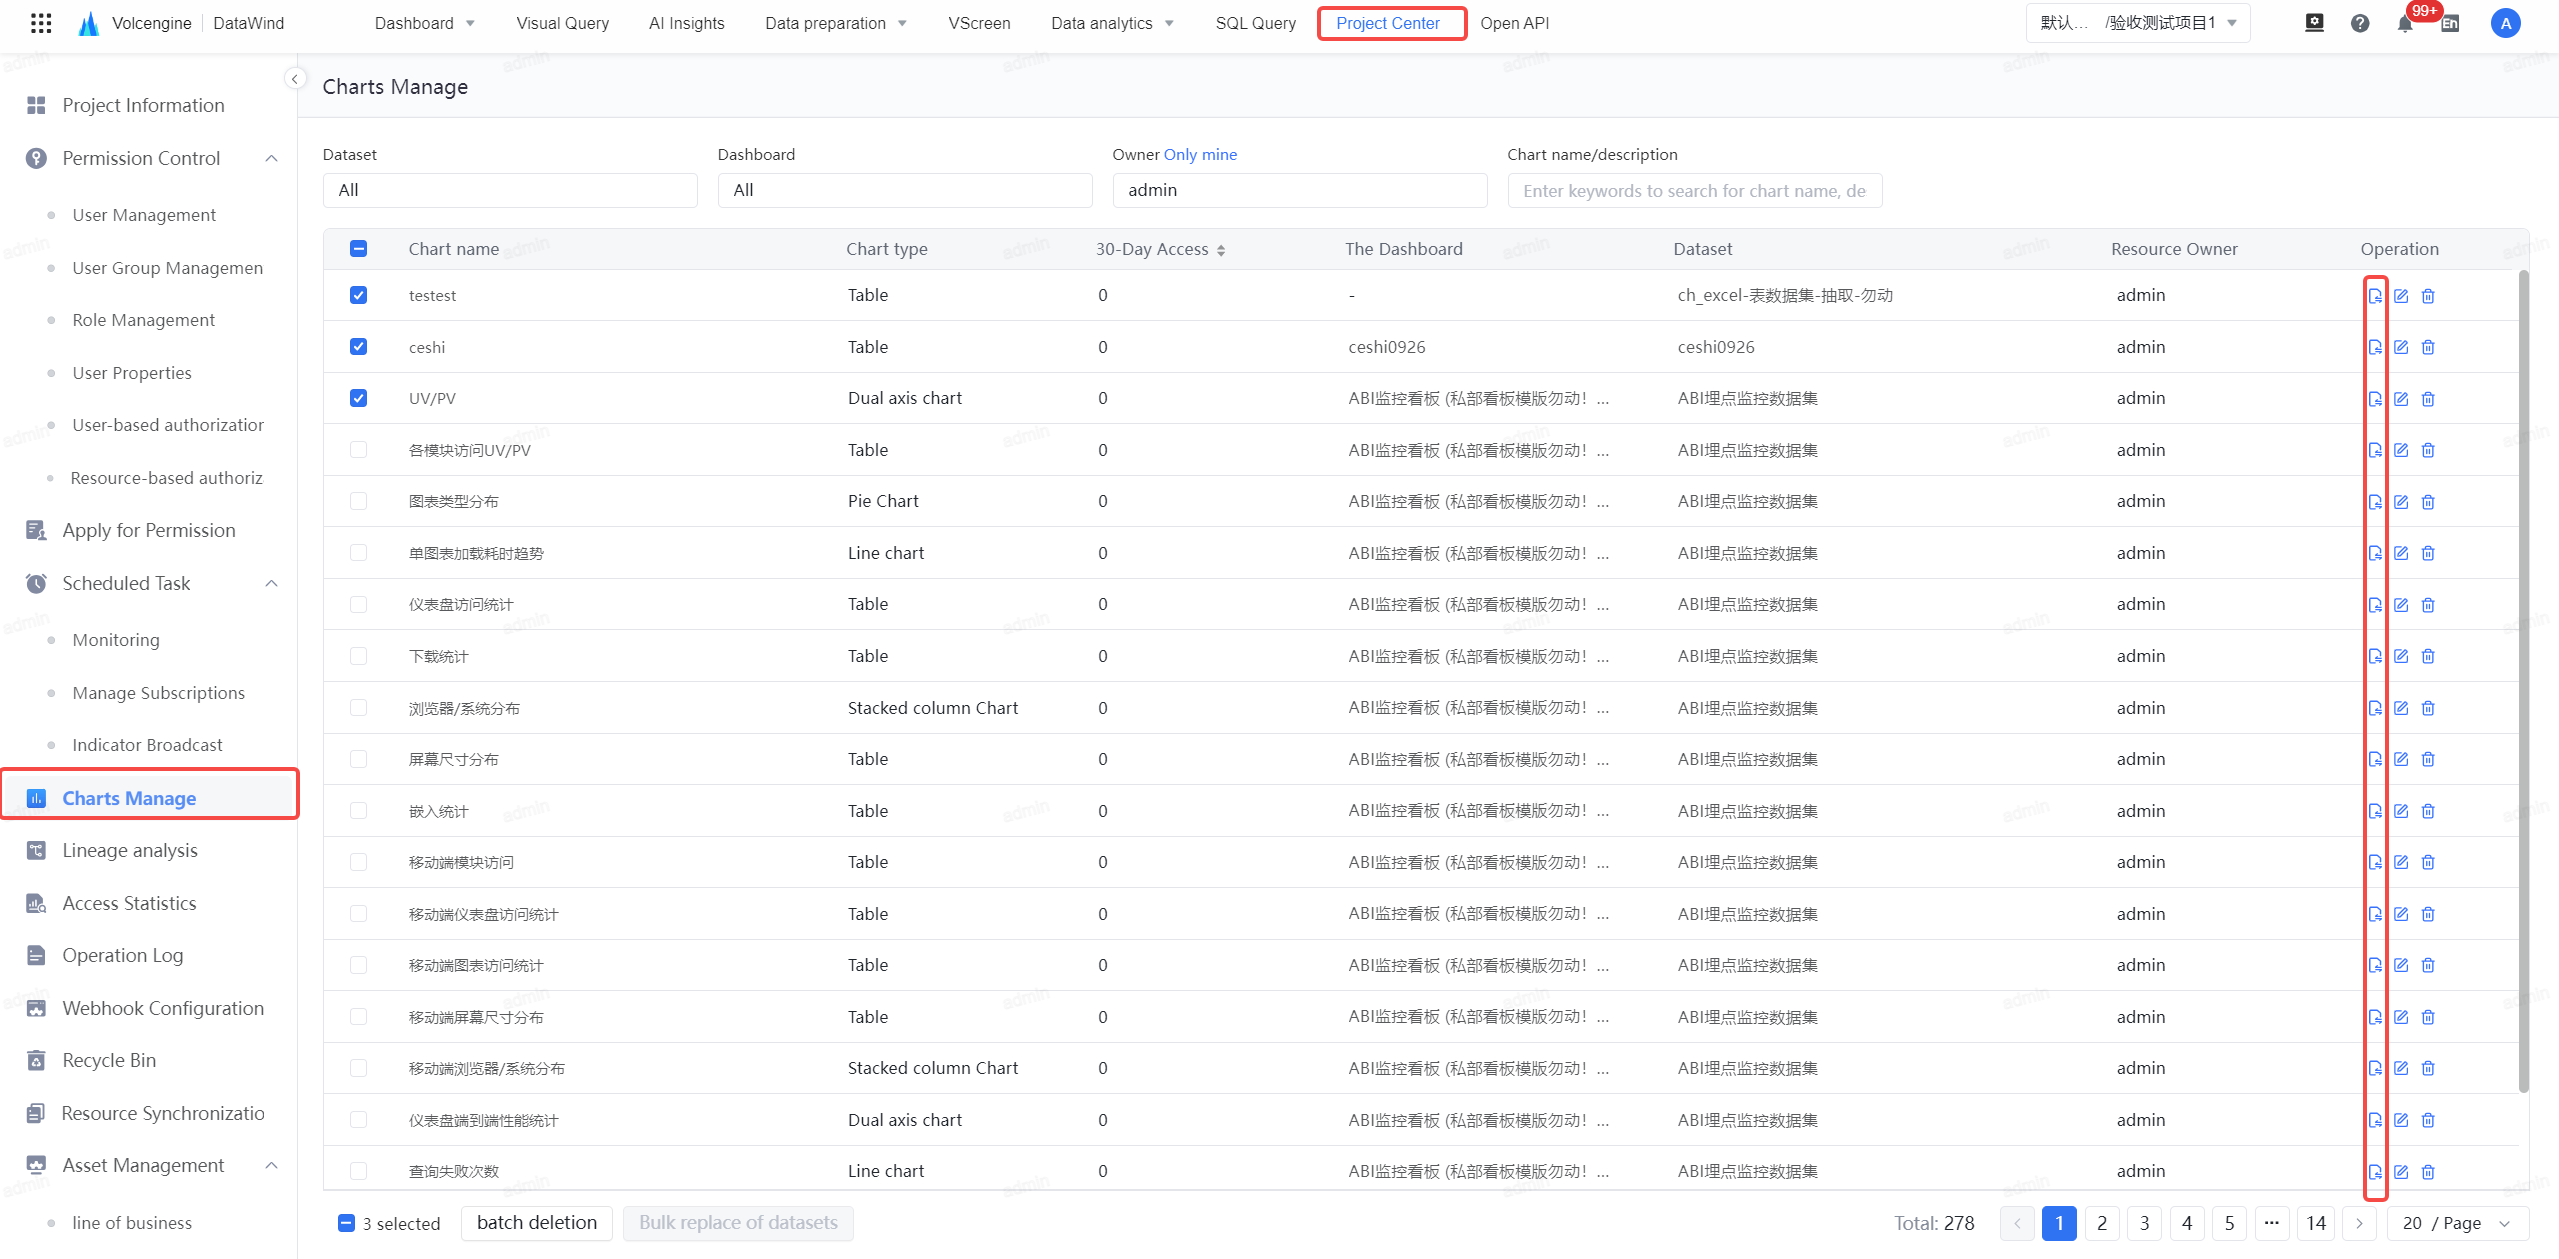This screenshot has width=2559, height=1259.
Task: Click edit icon for testest row
Action: pyautogui.click(x=2401, y=296)
